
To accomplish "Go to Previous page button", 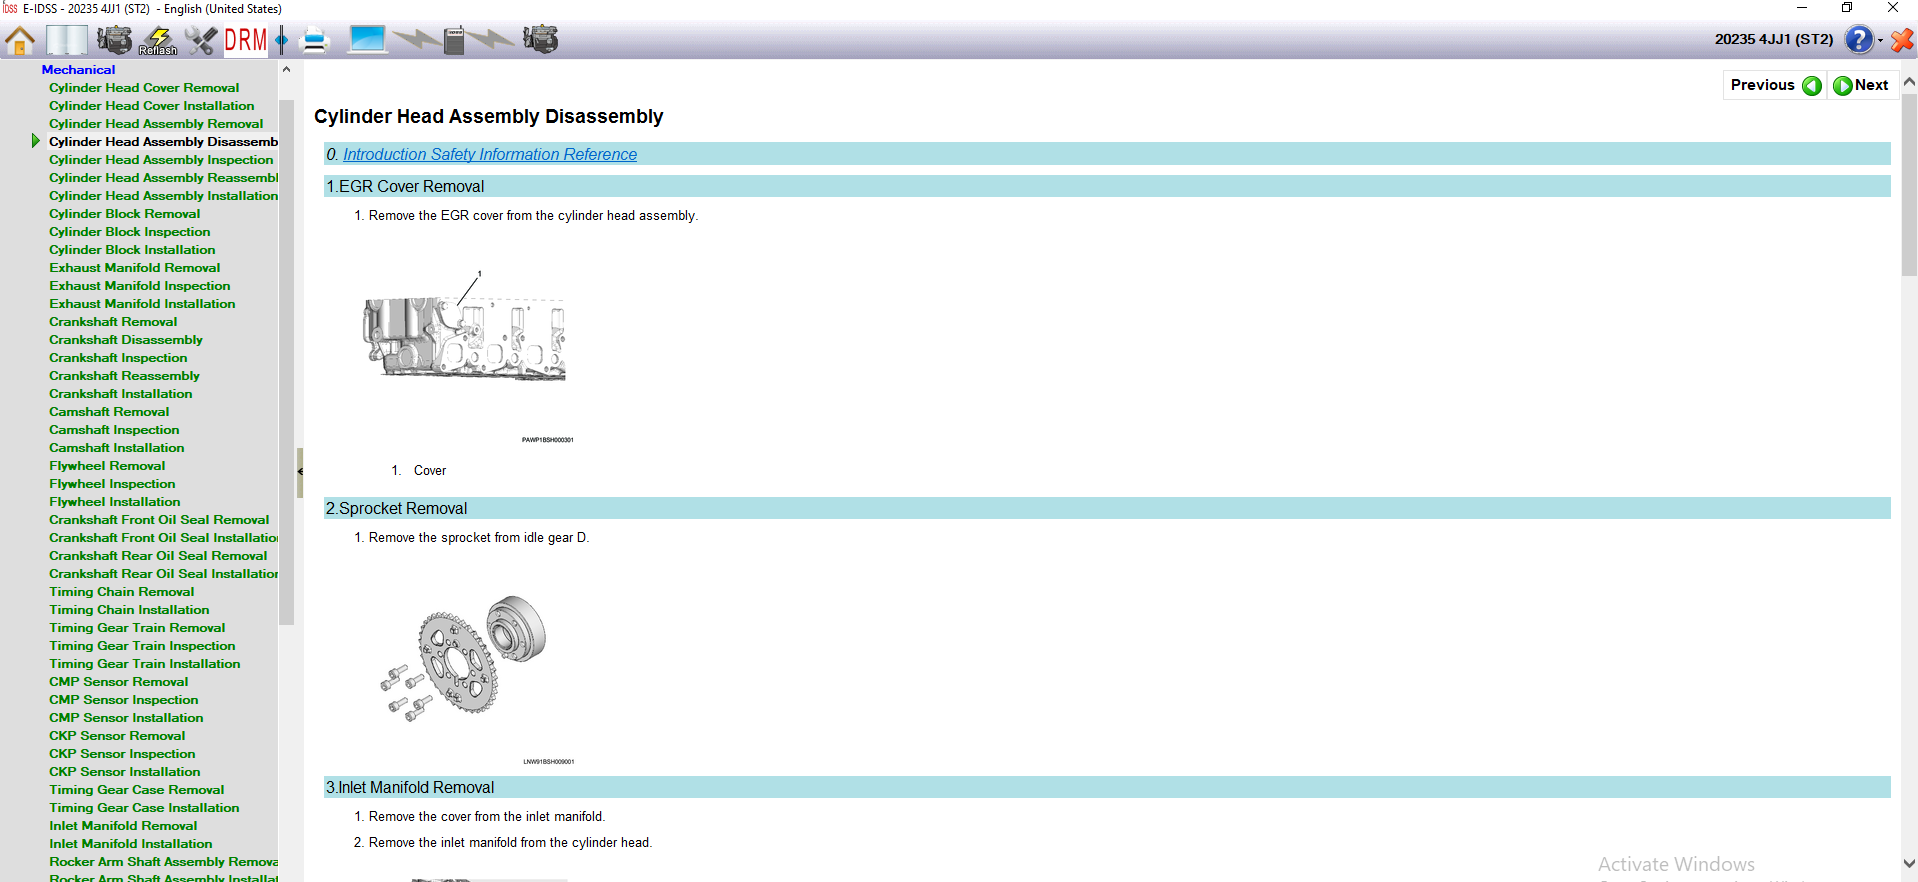I will tap(1775, 85).
